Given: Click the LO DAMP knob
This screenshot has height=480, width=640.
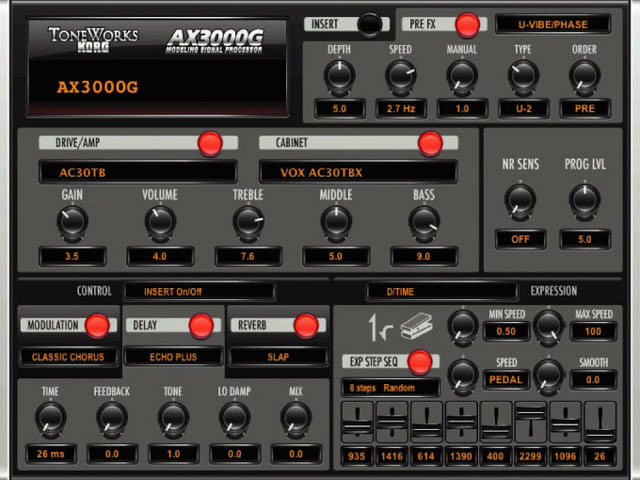Looking at the screenshot, I should [x=234, y=419].
